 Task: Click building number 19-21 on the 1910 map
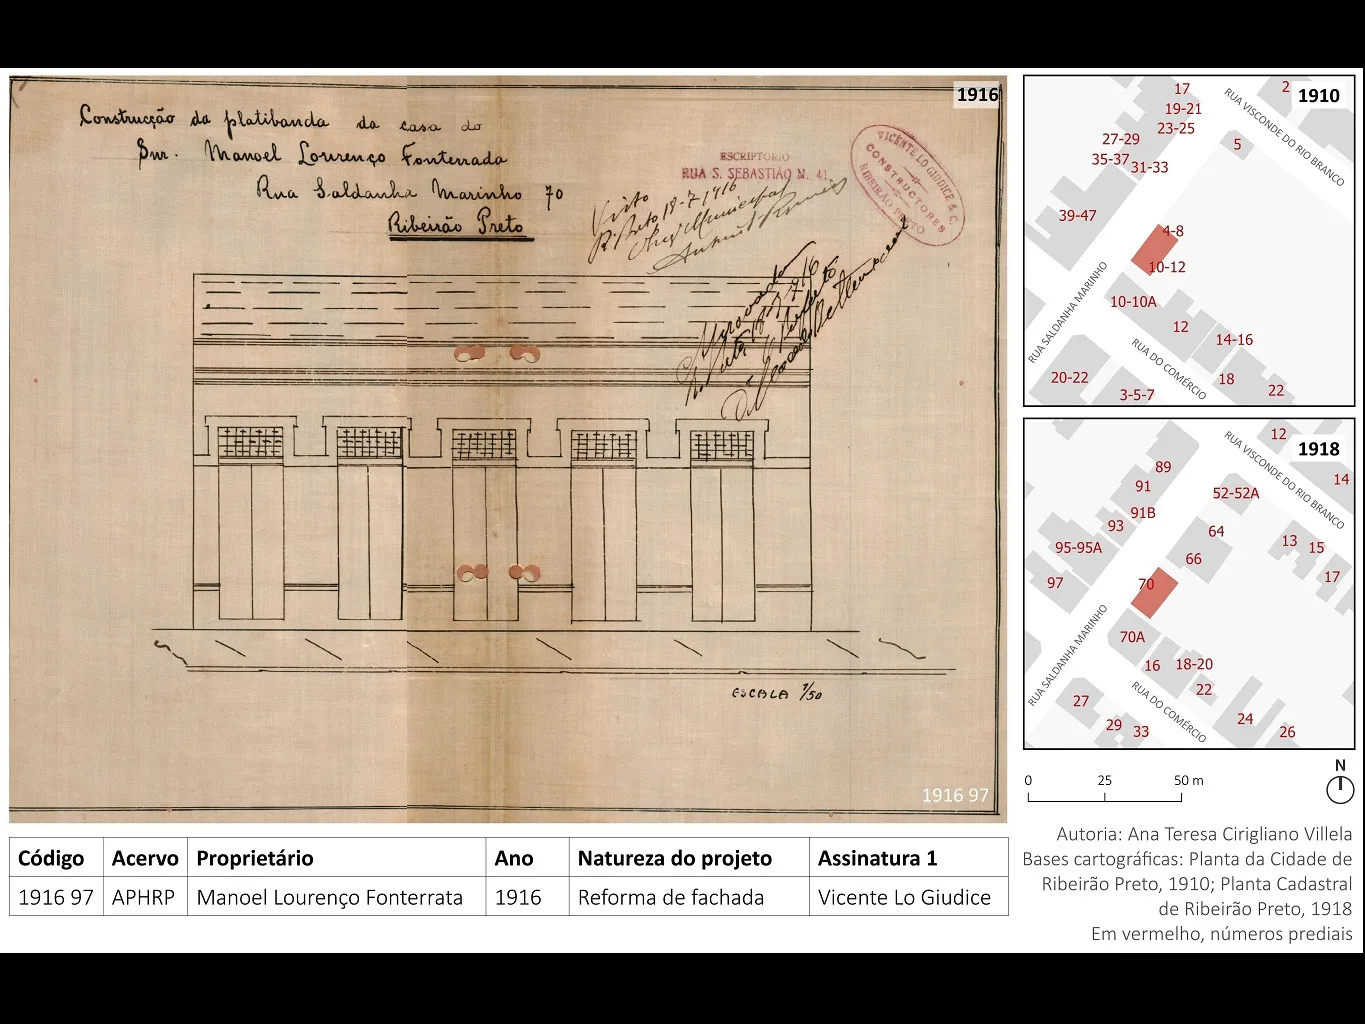(x=1183, y=108)
